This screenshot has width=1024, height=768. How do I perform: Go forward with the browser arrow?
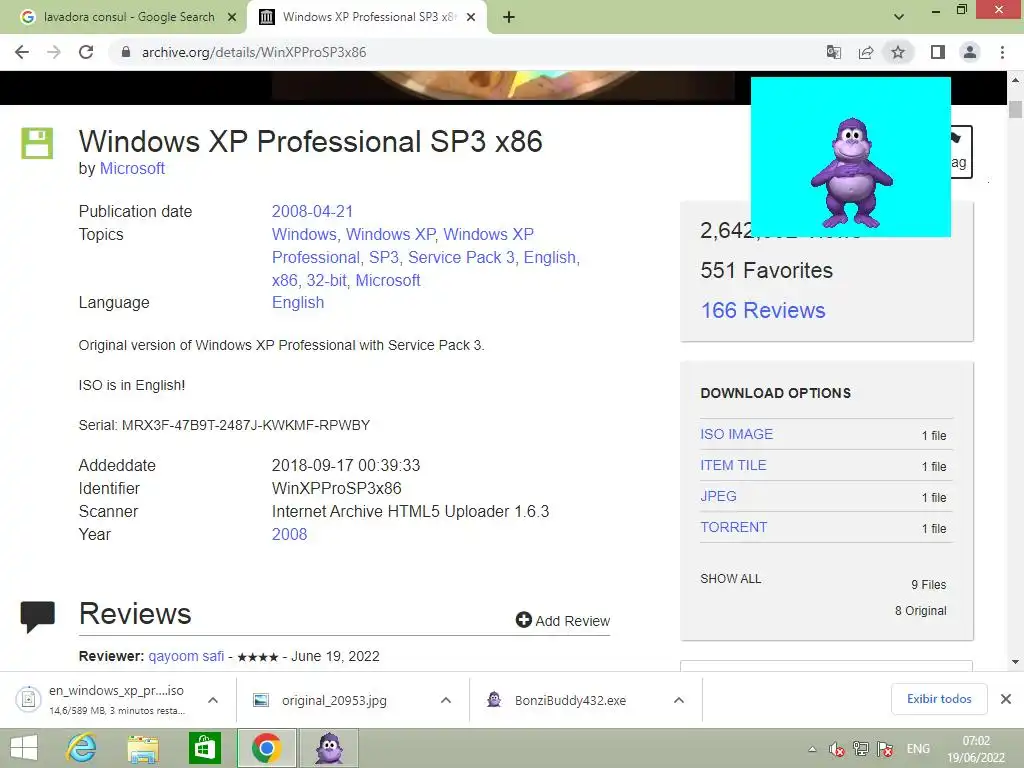point(54,52)
